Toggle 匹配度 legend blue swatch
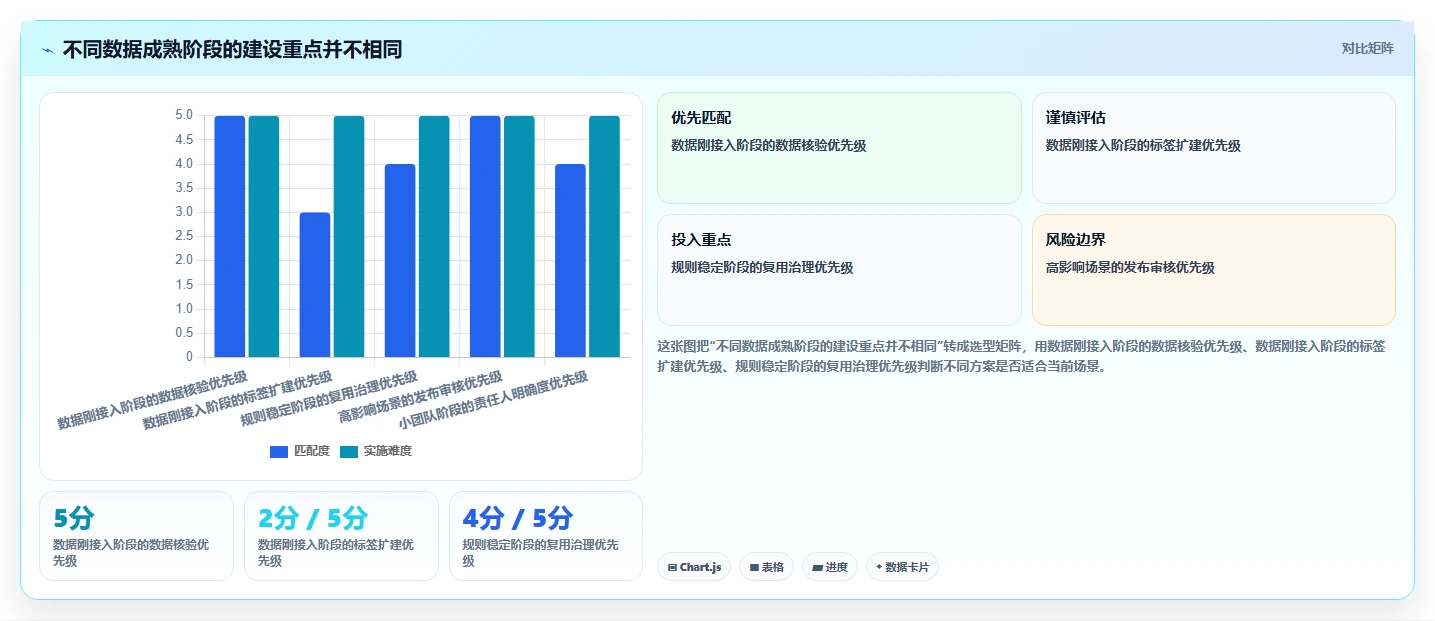This screenshot has height=621, width=1435. tap(279, 452)
